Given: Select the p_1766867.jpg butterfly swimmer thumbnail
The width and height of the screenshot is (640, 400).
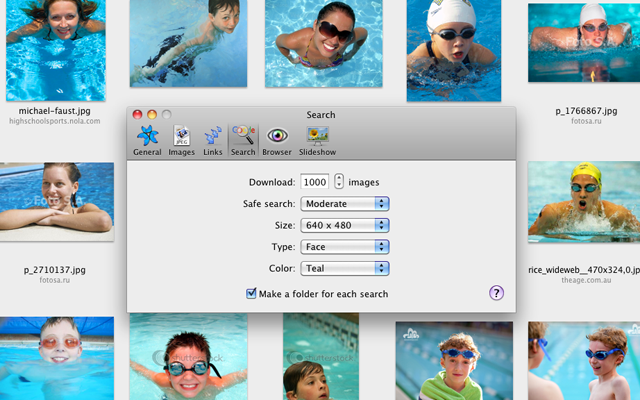Looking at the screenshot, I should click(x=584, y=42).
